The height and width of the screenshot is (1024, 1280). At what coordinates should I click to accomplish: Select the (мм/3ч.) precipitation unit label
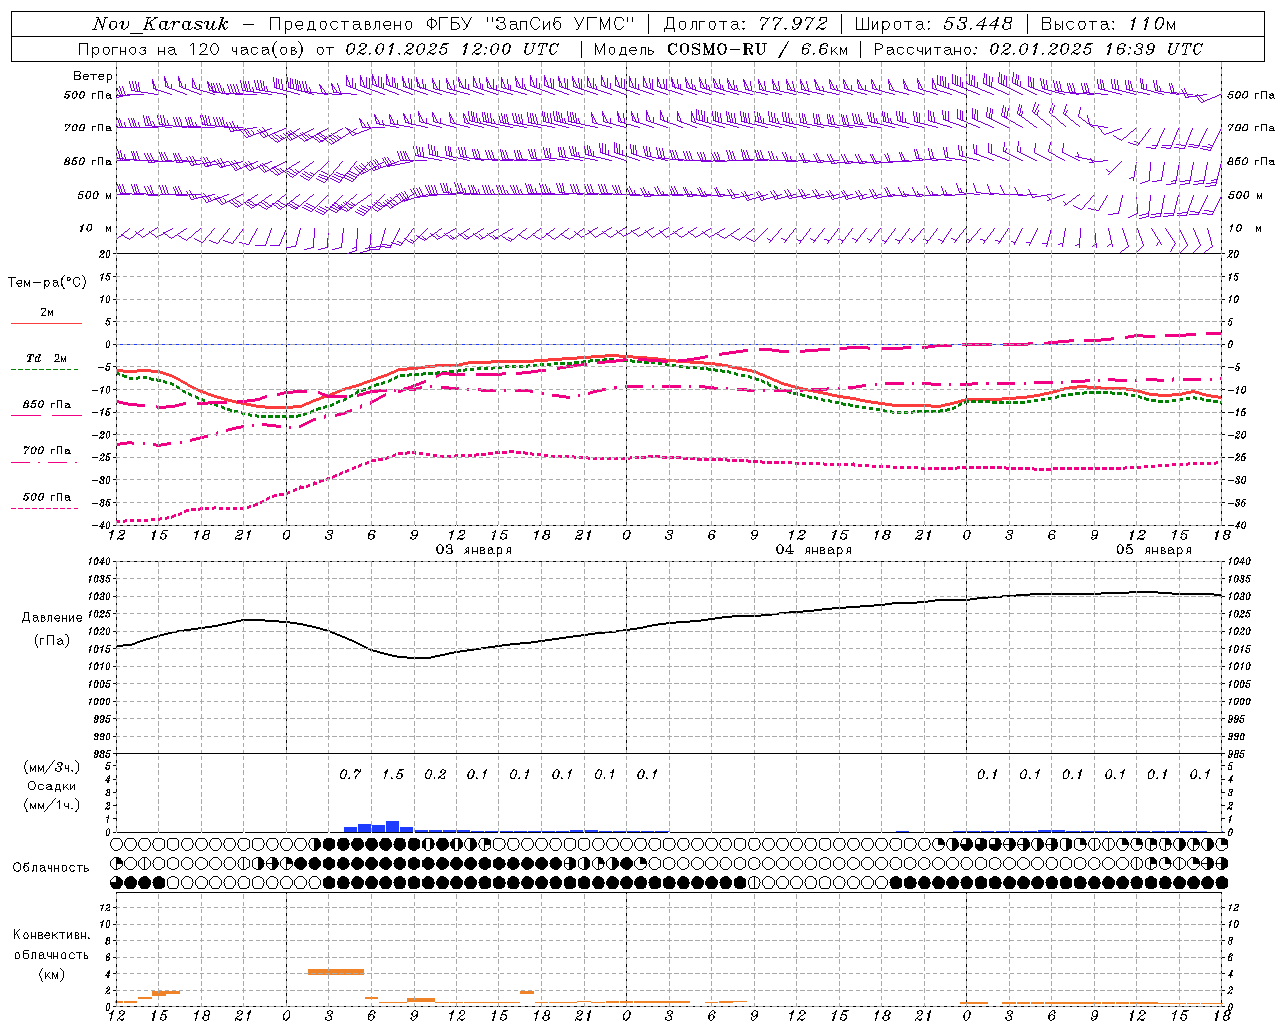click(x=52, y=767)
